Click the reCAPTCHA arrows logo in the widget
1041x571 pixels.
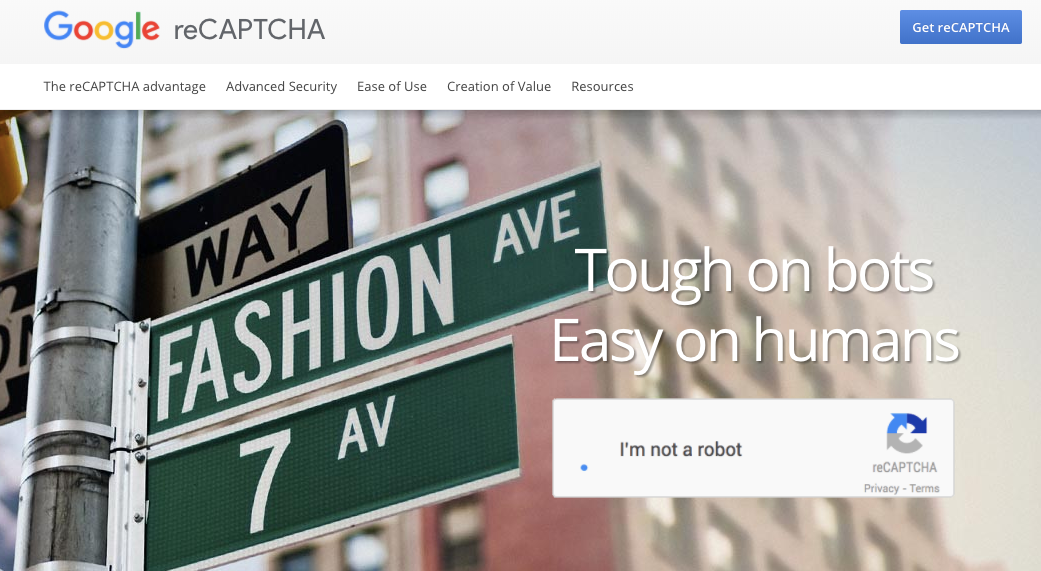coord(906,433)
